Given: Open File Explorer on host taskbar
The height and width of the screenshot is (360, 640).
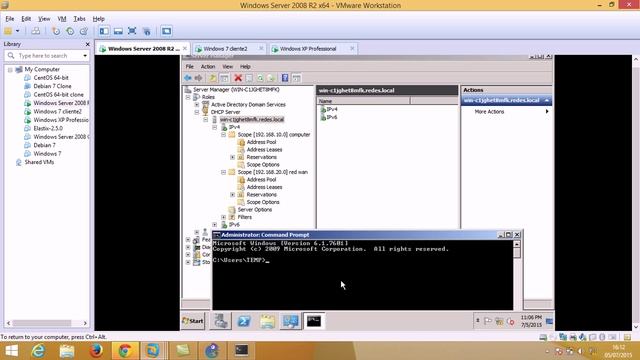Looking at the screenshot, I should coord(67,351).
